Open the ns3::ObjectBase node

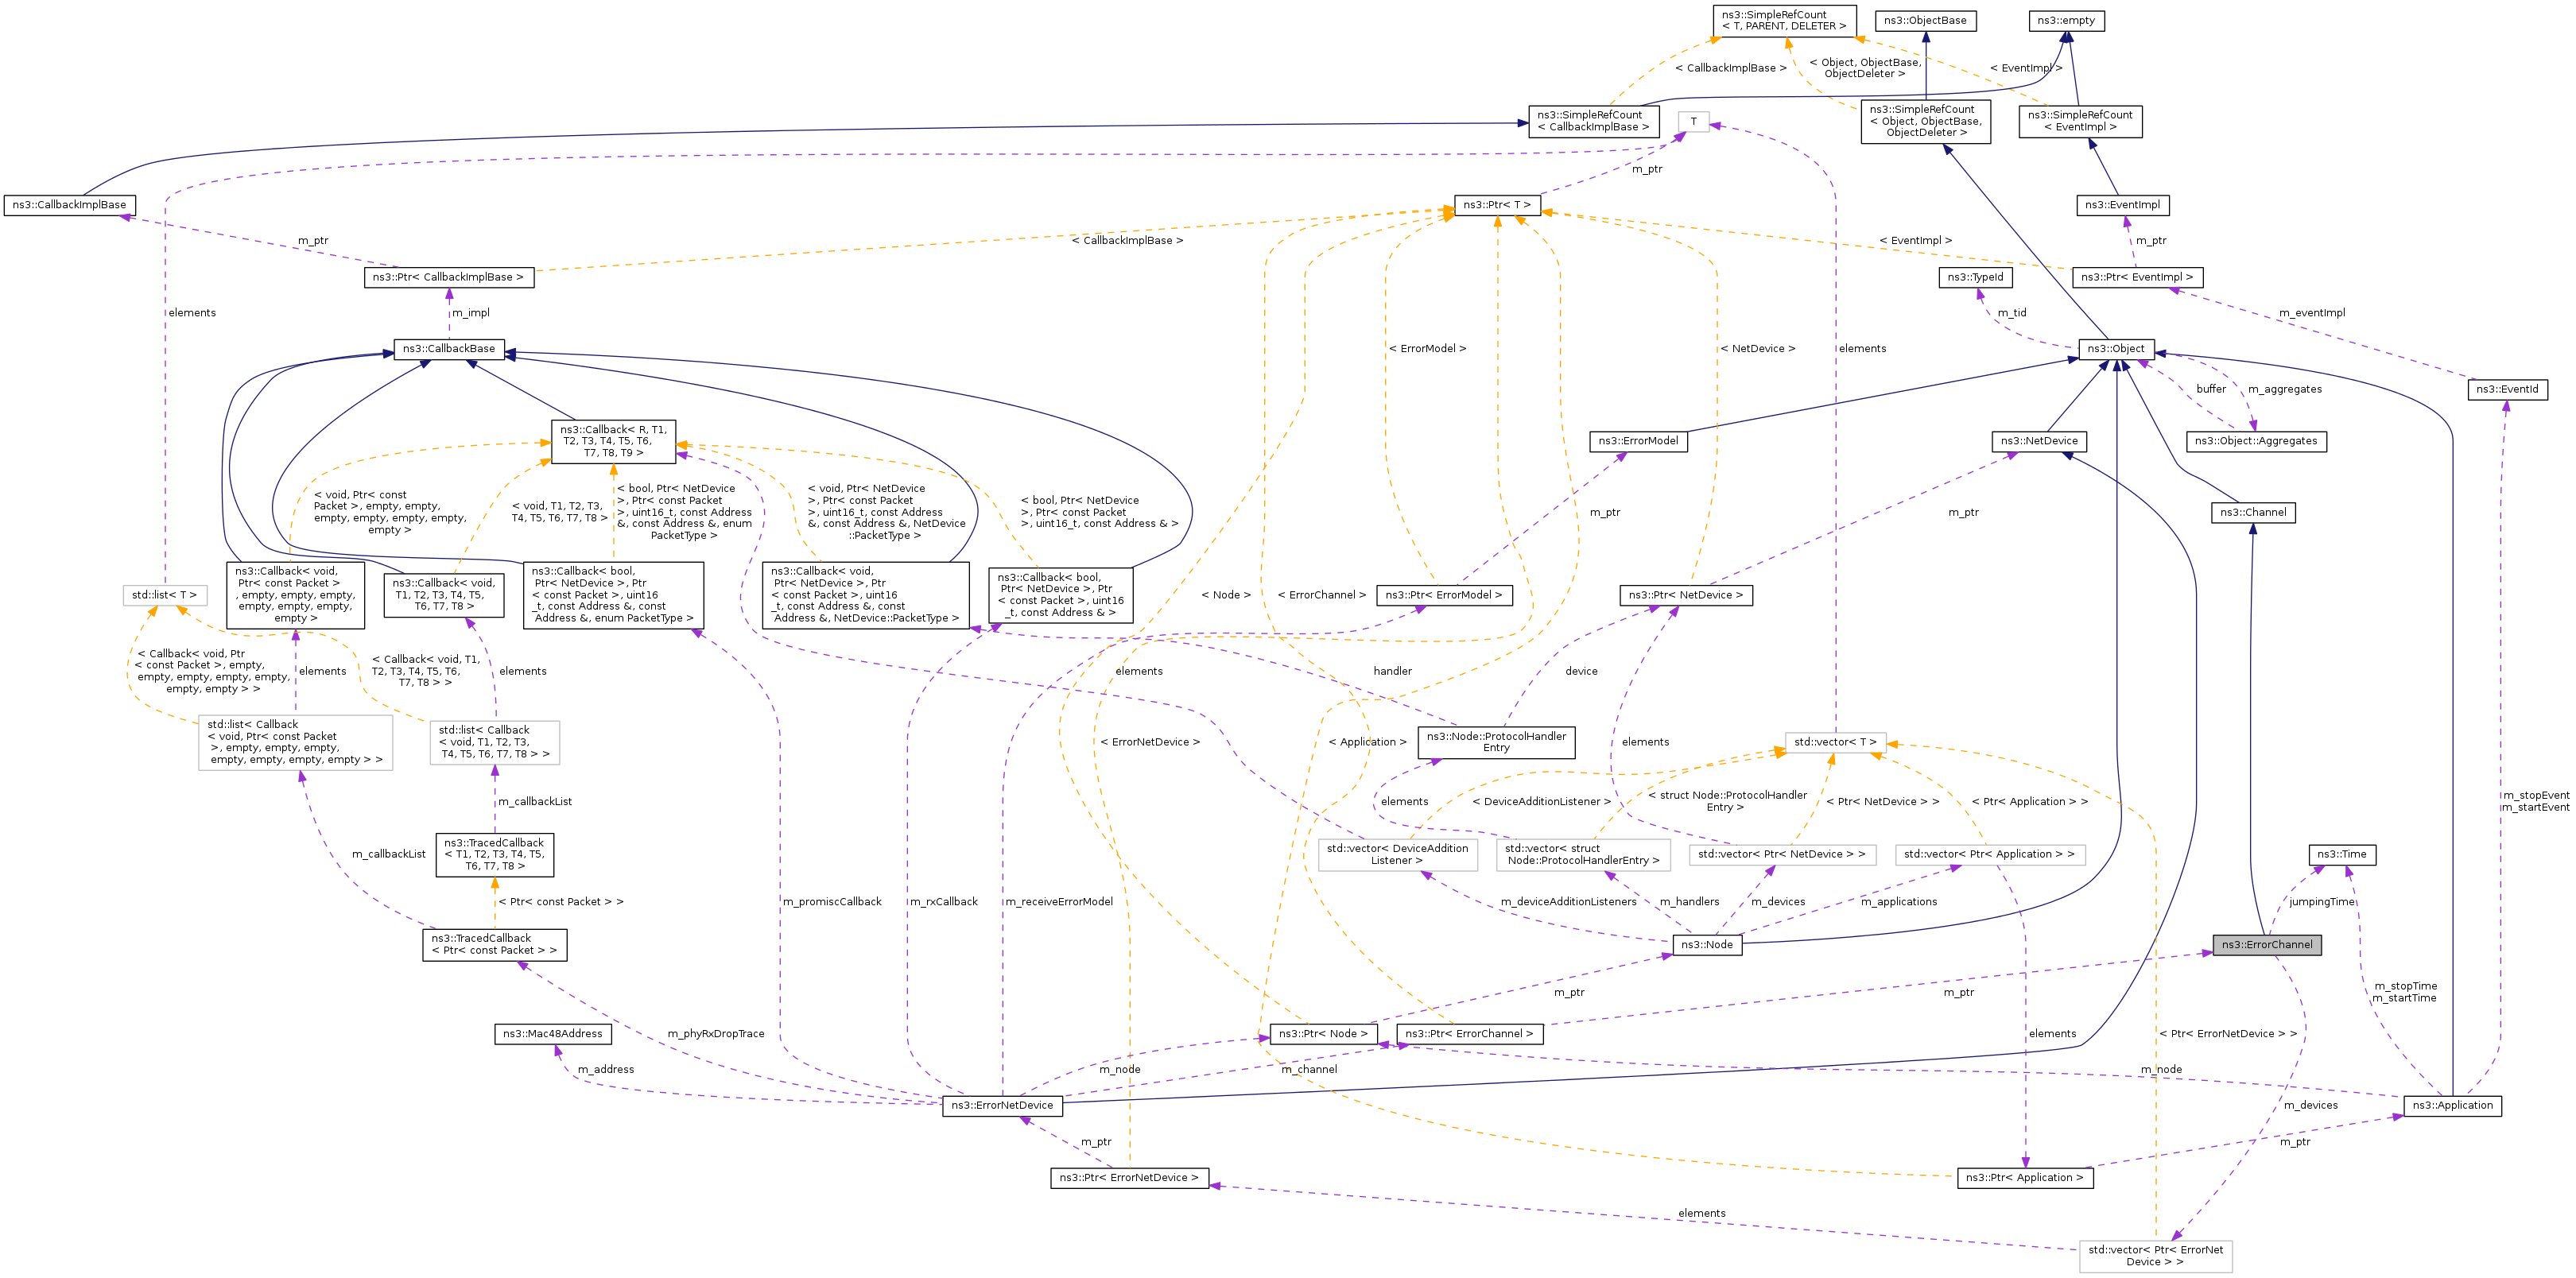pyautogui.click(x=1925, y=20)
